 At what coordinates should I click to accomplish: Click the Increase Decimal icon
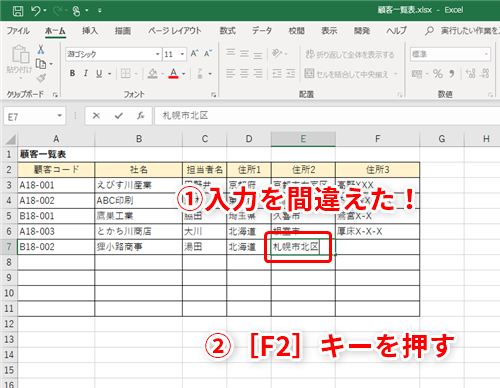point(470,74)
